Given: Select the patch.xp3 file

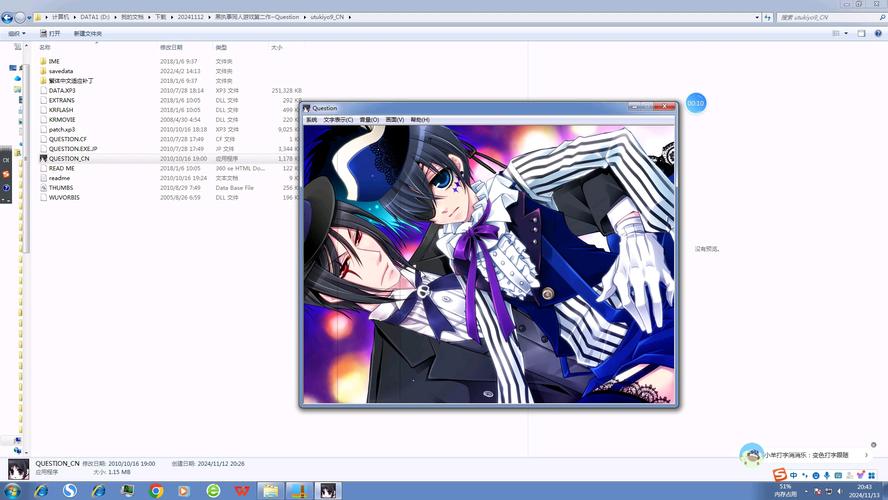Looking at the screenshot, I should (x=62, y=129).
